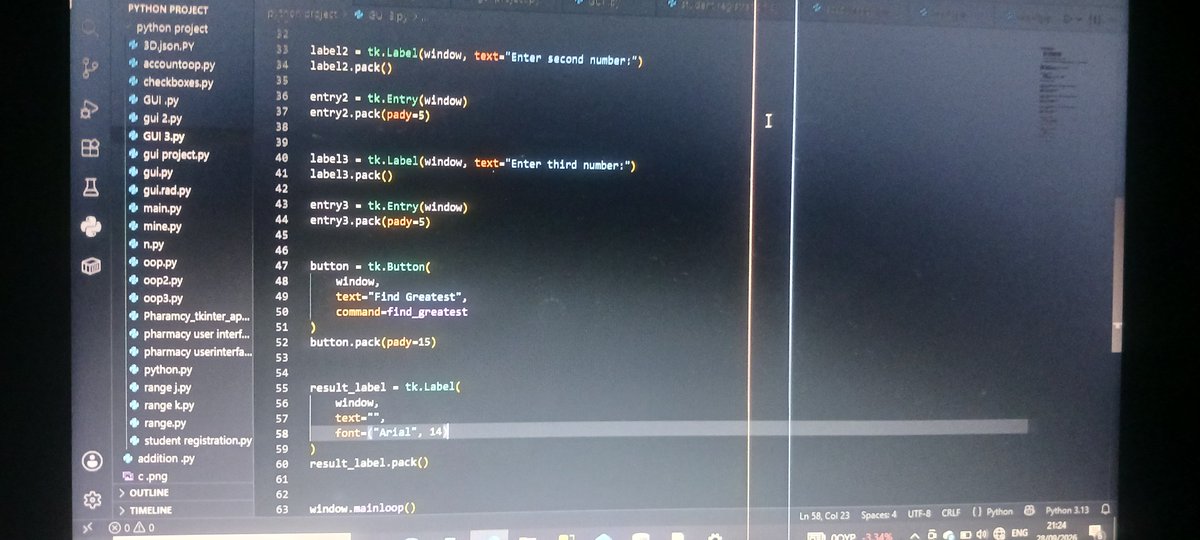Collapse the python project folder
The image size is (1200, 540).
(172, 28)
